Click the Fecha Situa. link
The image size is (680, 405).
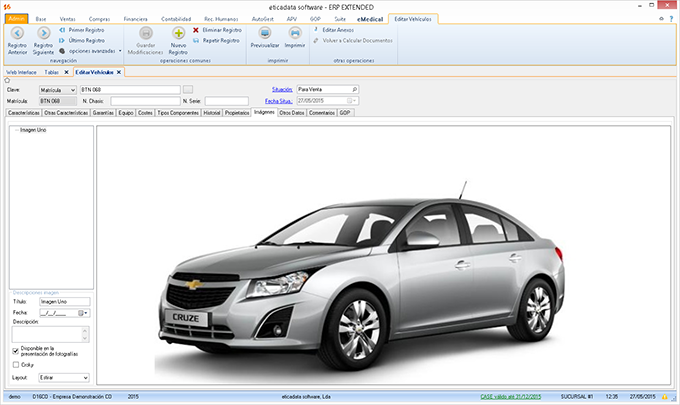coord(278,101)
